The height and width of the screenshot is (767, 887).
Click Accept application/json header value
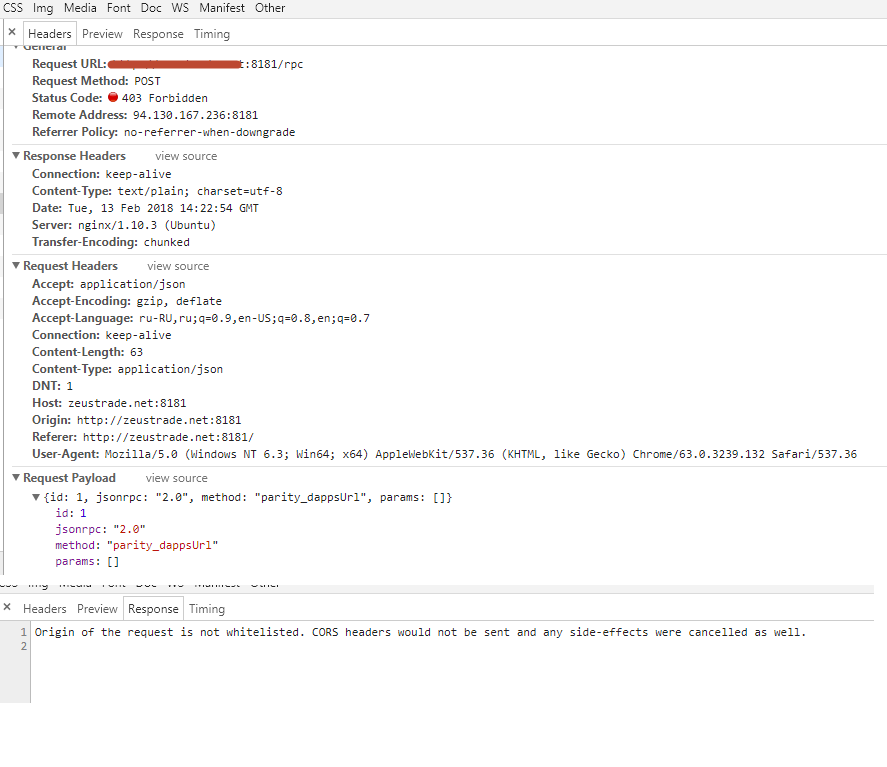(132, 284)
